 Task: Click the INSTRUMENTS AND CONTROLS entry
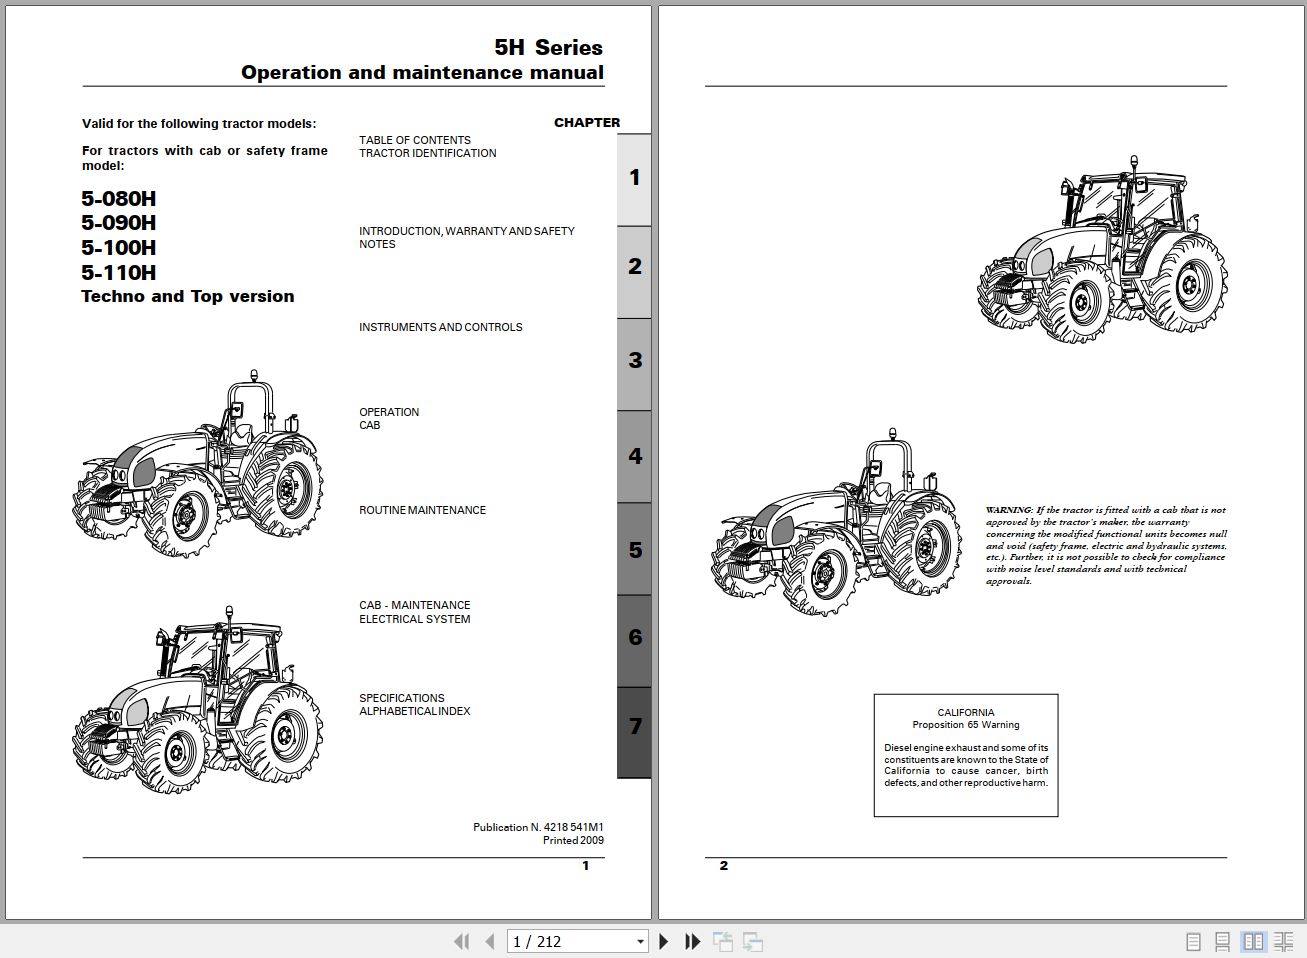441,327
